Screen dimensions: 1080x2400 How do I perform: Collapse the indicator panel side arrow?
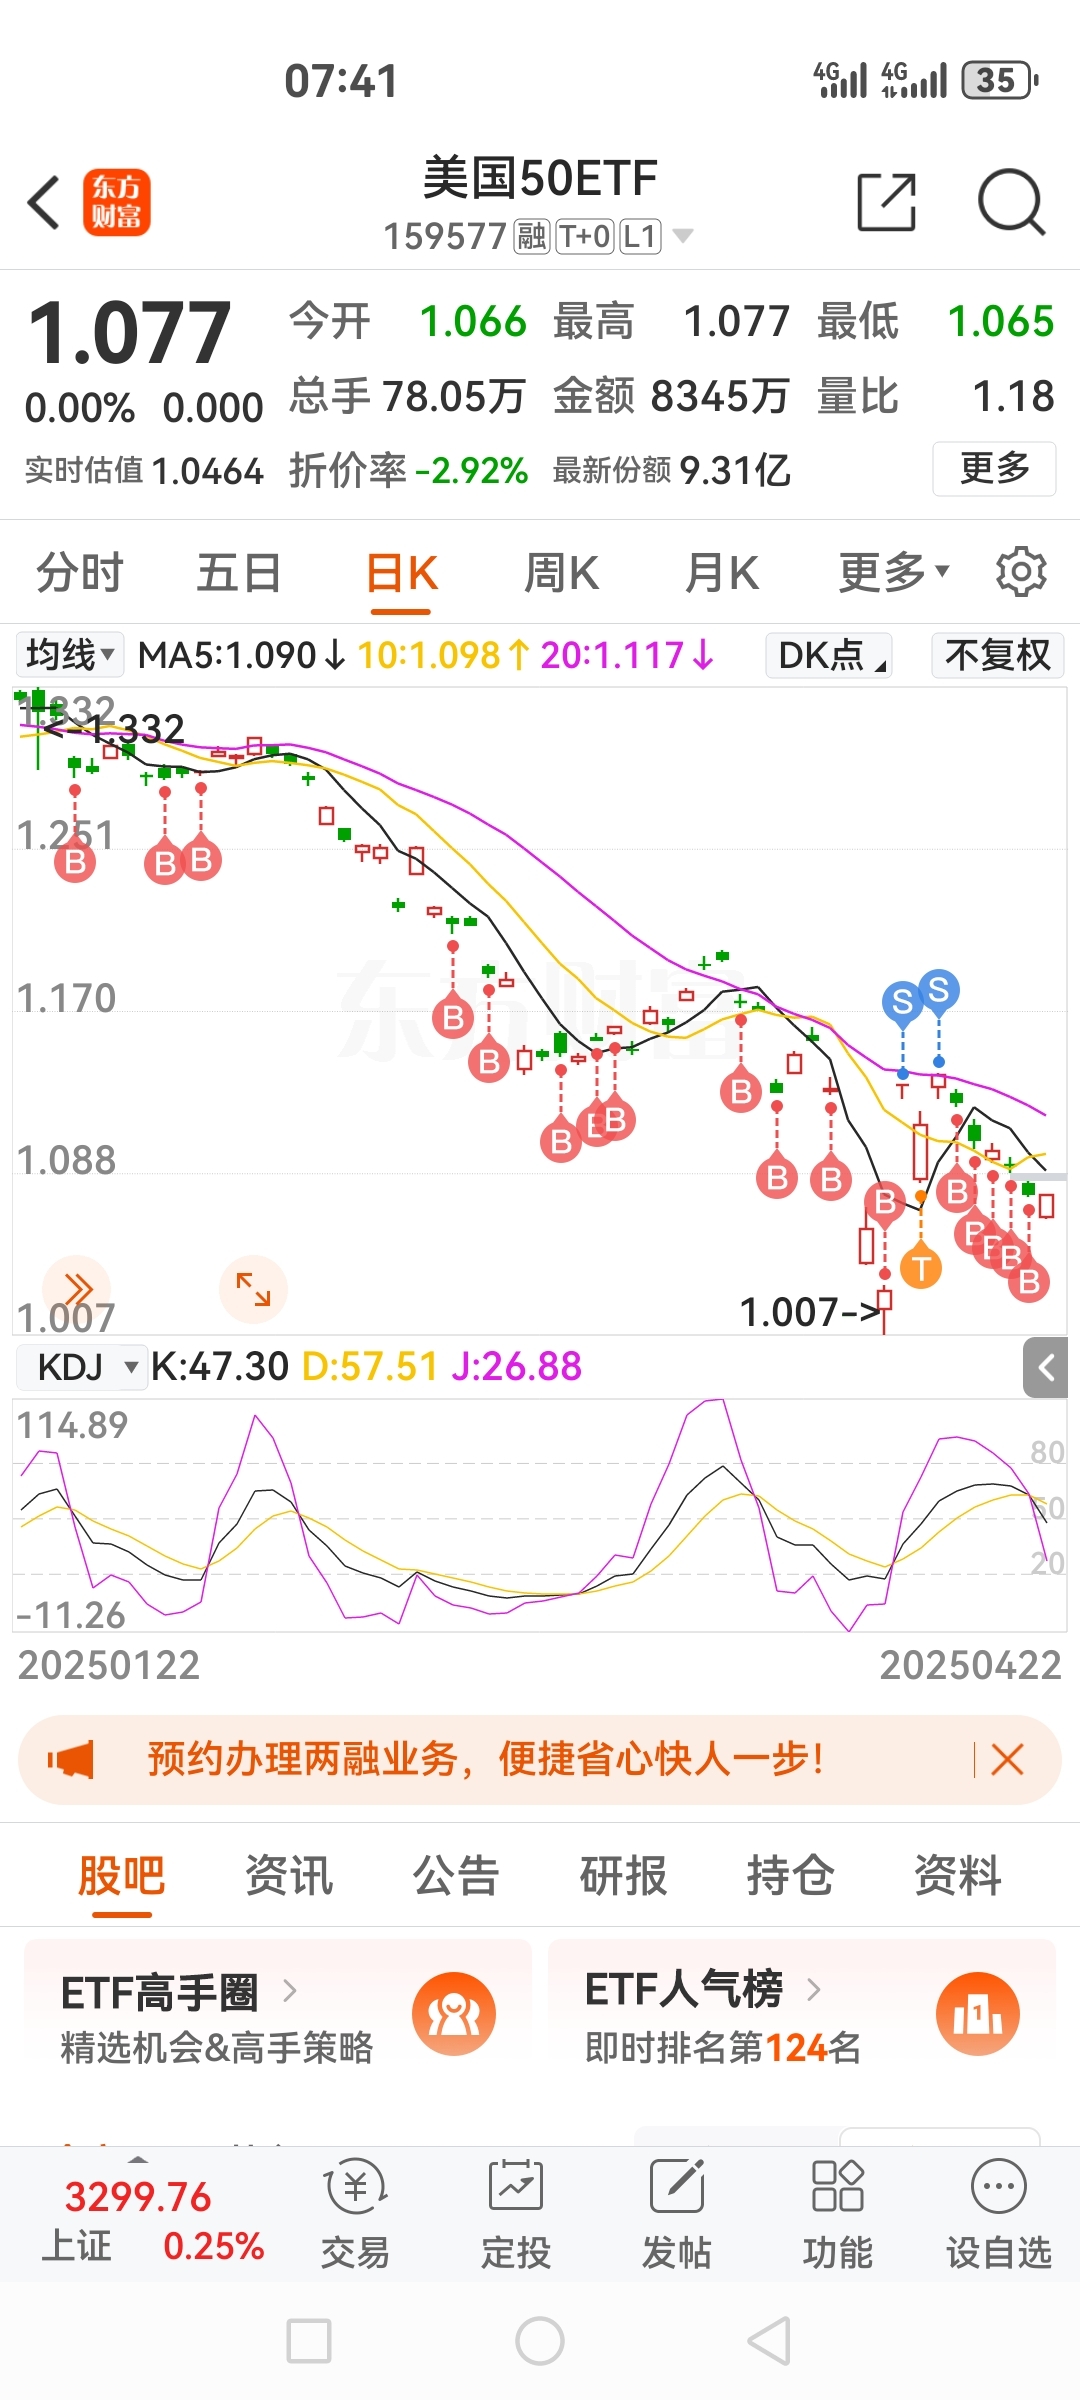(1046, 1367)
